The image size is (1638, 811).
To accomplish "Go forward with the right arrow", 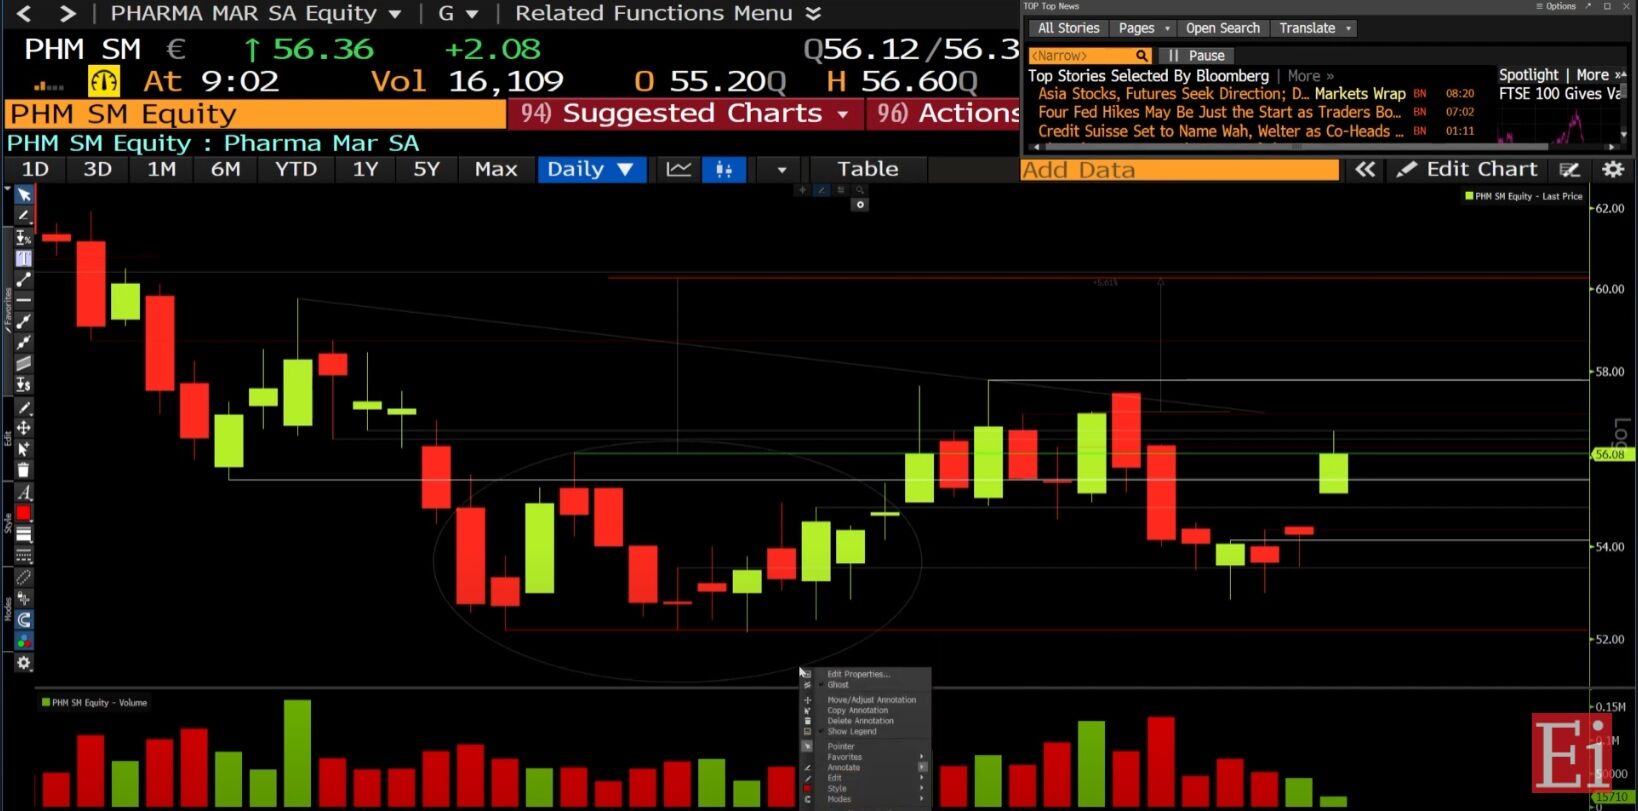I will (67, 14).
